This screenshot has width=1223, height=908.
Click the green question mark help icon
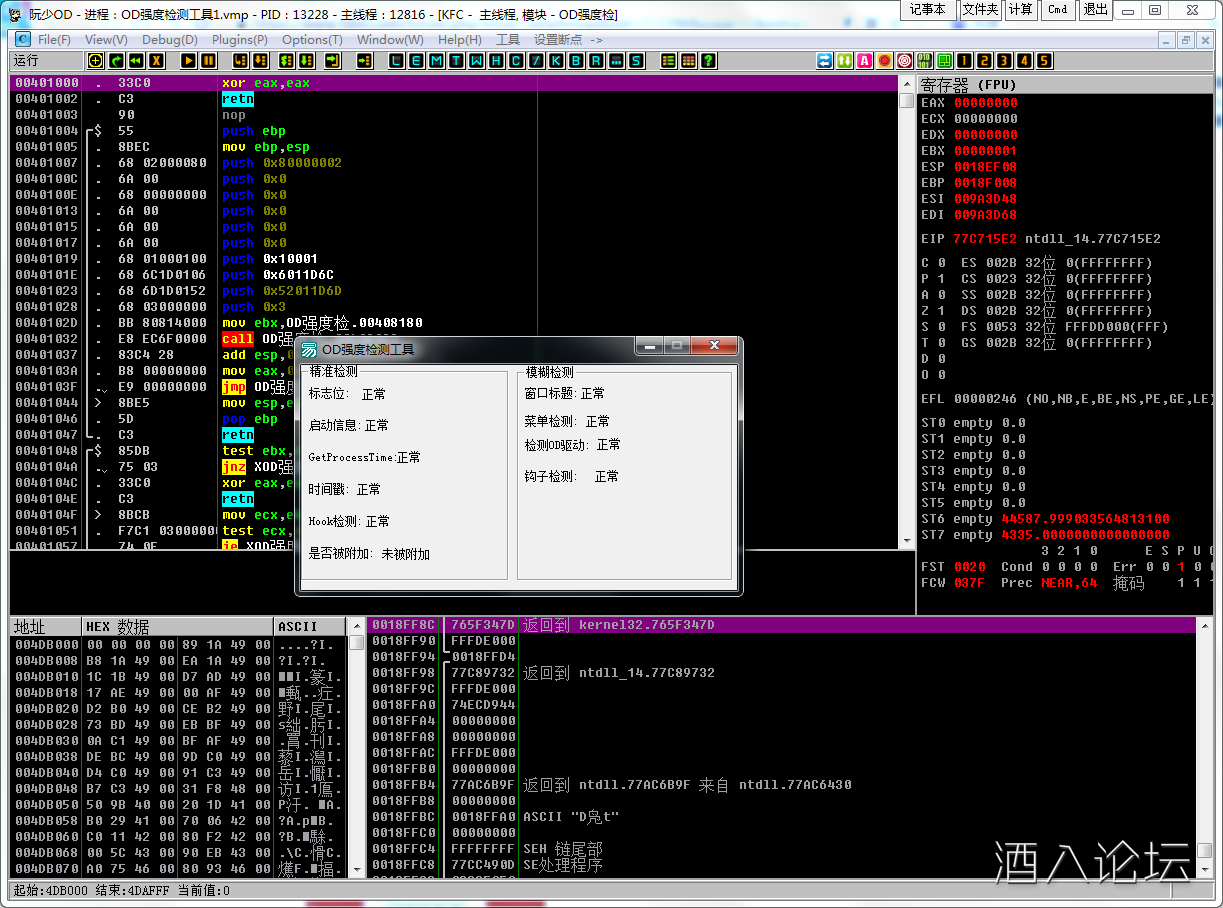point(708,61)
